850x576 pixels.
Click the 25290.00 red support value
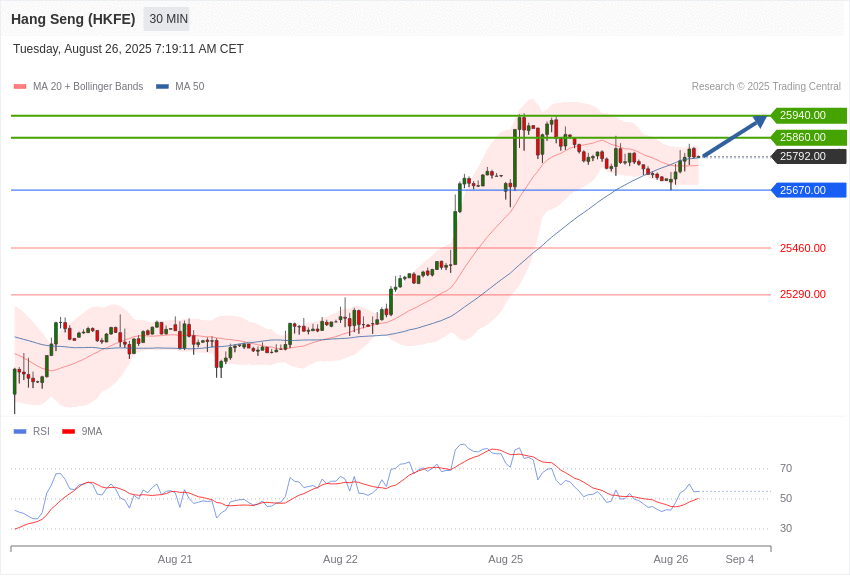(803, 294)
